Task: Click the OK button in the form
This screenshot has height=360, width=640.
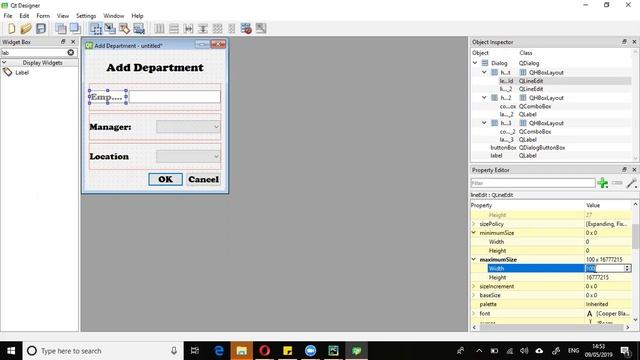Action: coord(165,179)
